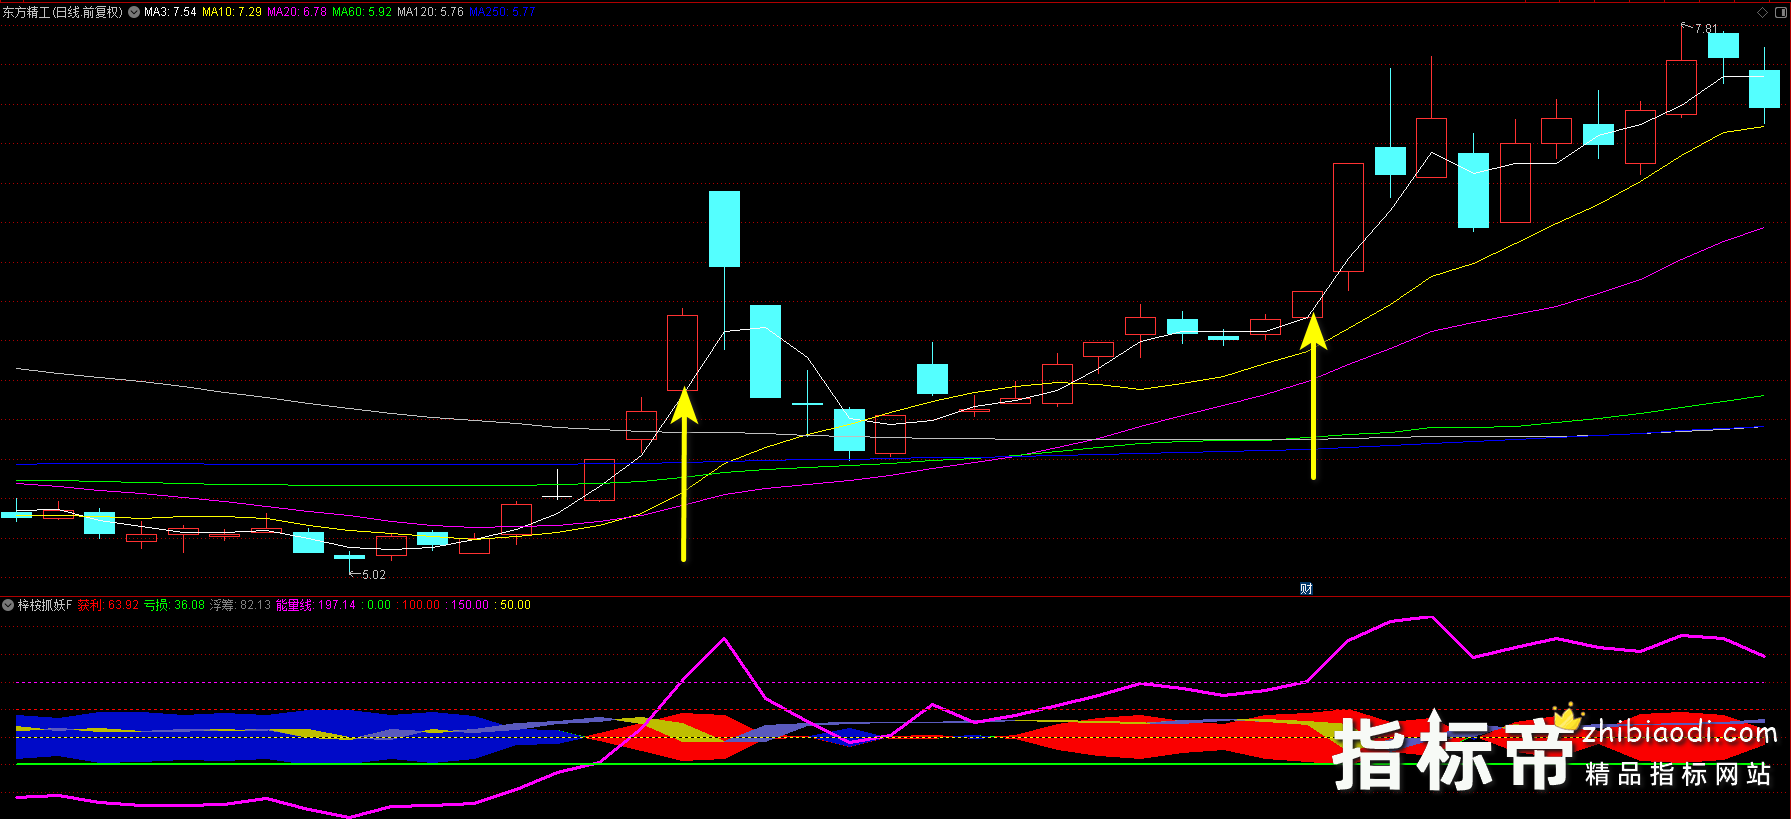Click the green 亏损: 36.08 value
Image resolution: width=1791 pixels, height=819 pixels.
(174, 605)
